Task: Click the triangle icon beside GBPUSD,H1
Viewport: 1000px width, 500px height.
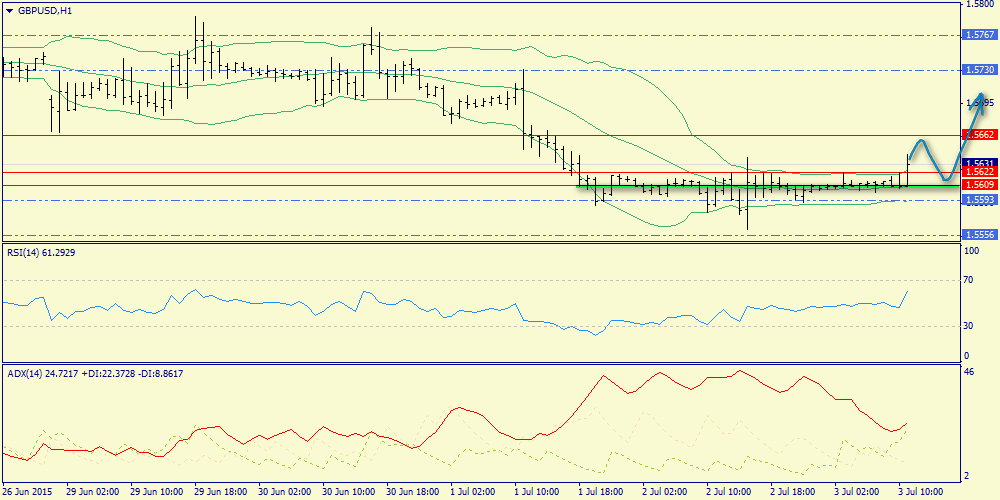Action: coord(9,10)
